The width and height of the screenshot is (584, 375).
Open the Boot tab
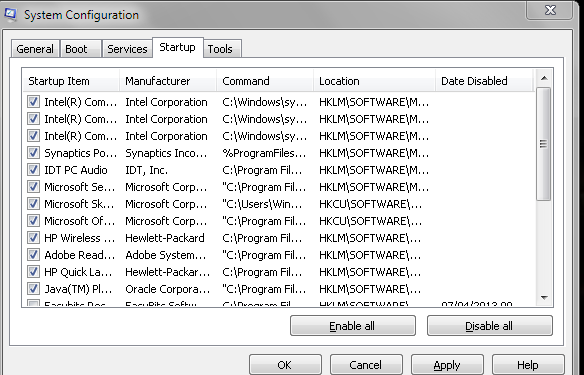coord(80,49)
